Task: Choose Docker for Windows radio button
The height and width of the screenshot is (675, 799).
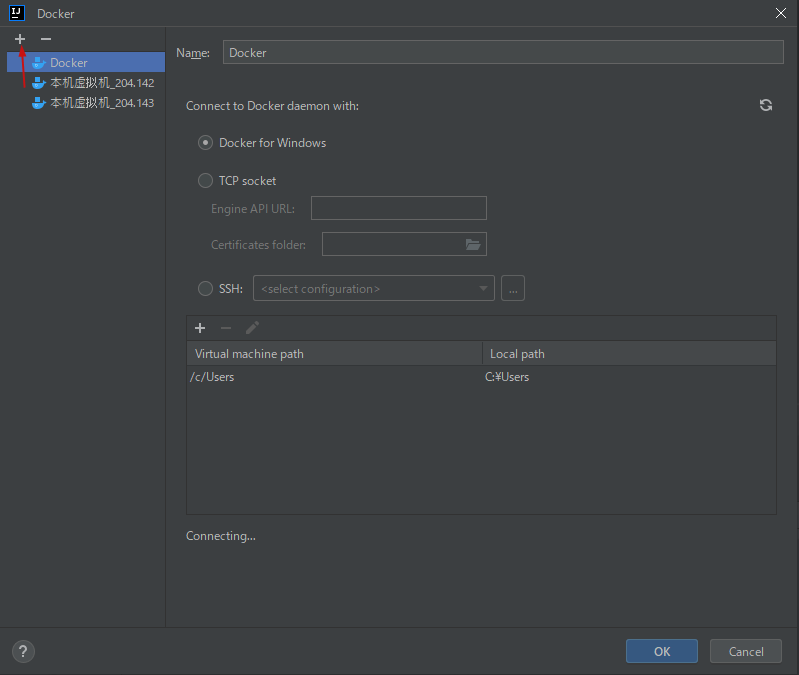Action: 205,143
